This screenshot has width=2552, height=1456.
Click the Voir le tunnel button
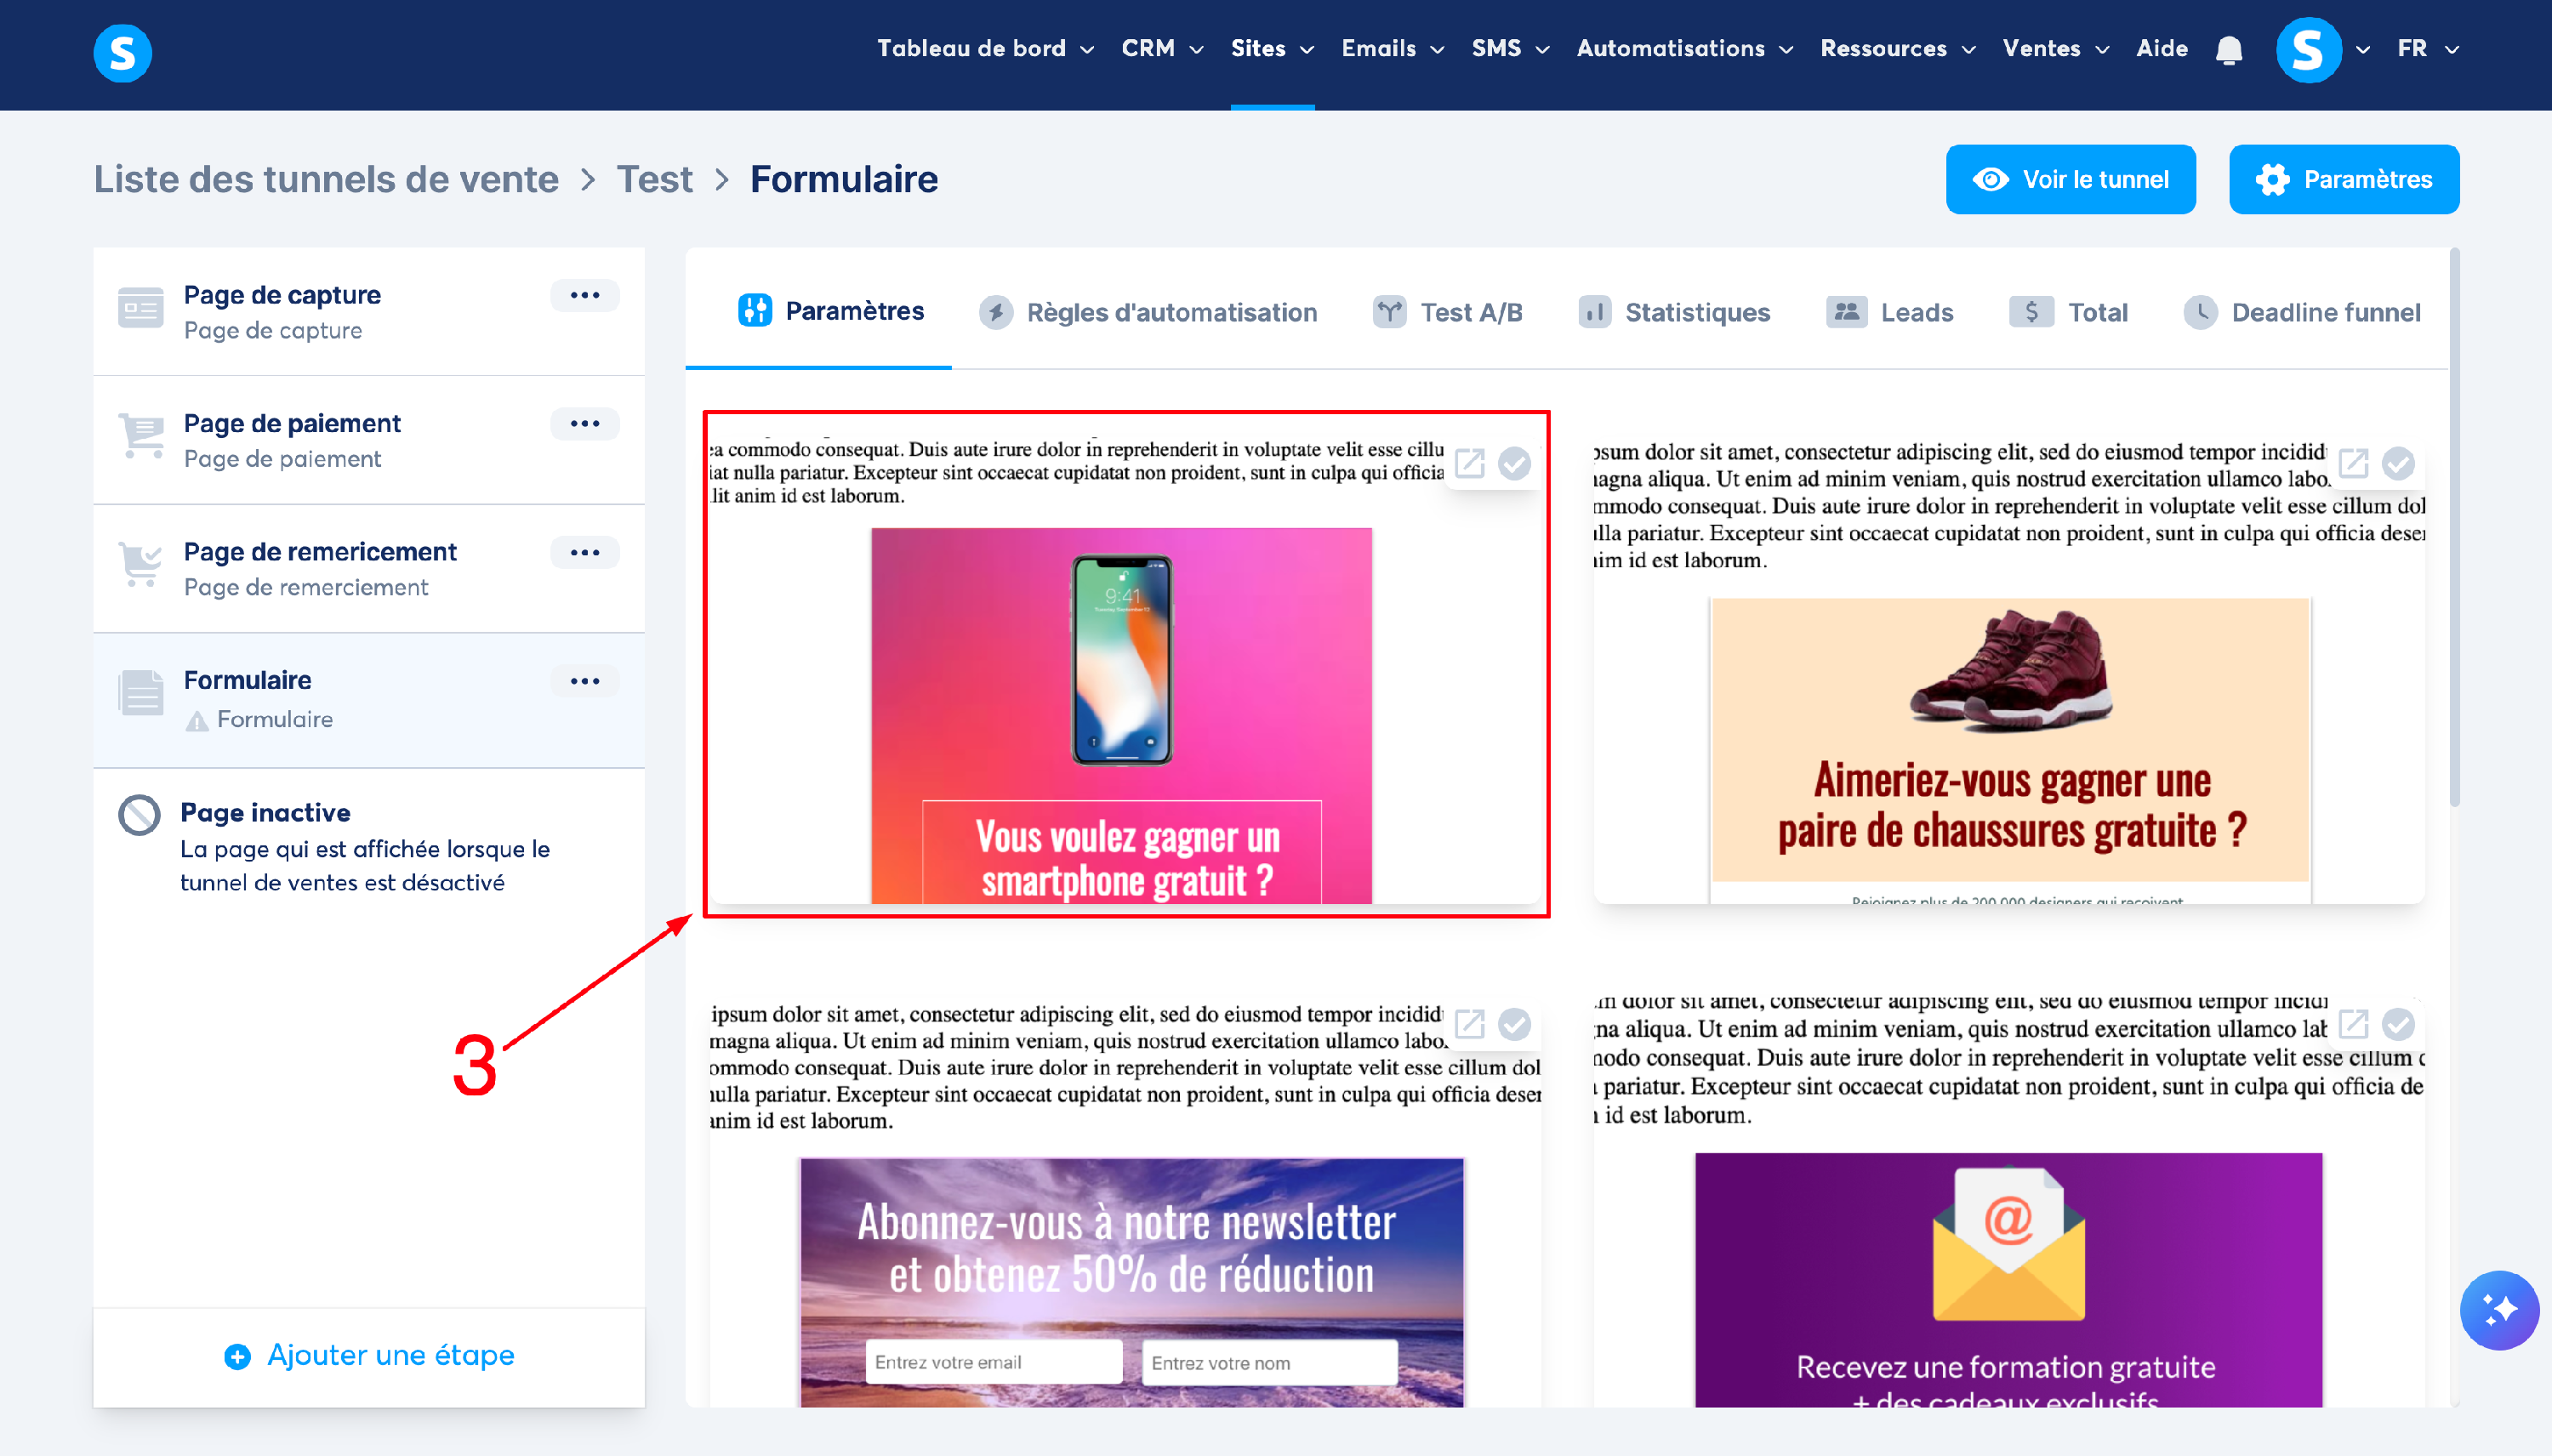click(2070, 179)
